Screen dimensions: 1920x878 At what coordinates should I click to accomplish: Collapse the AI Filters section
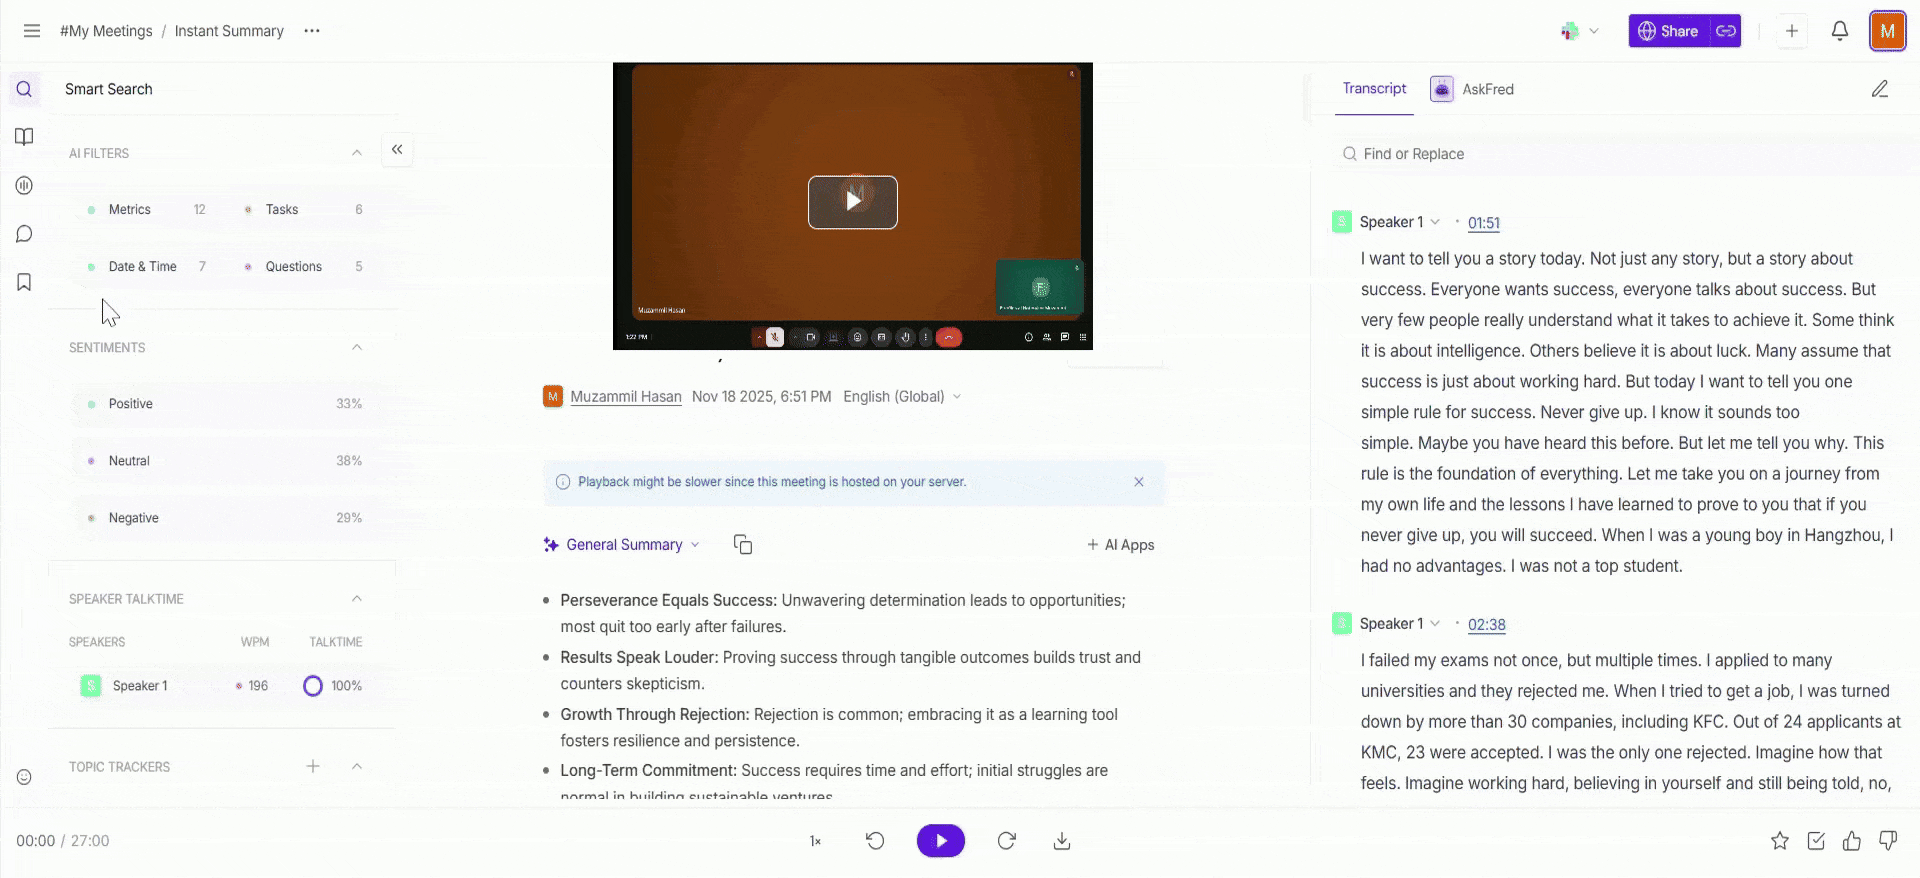pyautogui.click(x=357, y=153)
